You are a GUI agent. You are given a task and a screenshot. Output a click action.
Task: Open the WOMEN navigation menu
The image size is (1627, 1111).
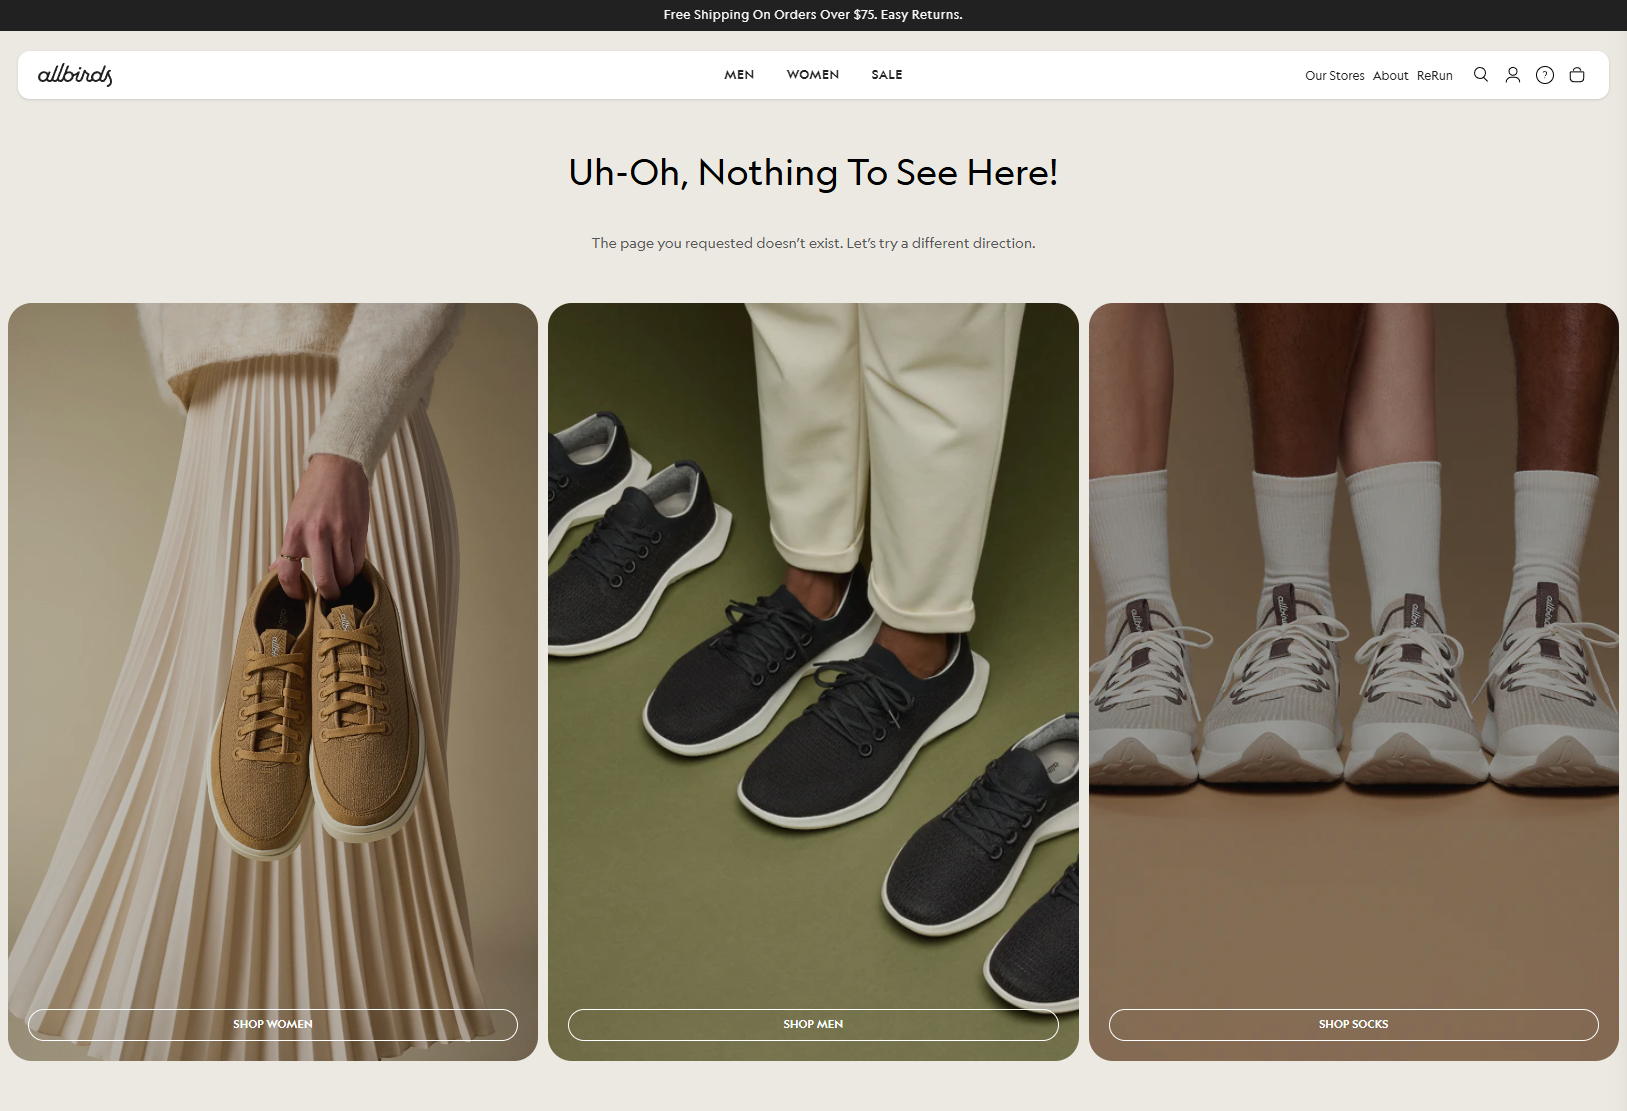coord(813,75)
